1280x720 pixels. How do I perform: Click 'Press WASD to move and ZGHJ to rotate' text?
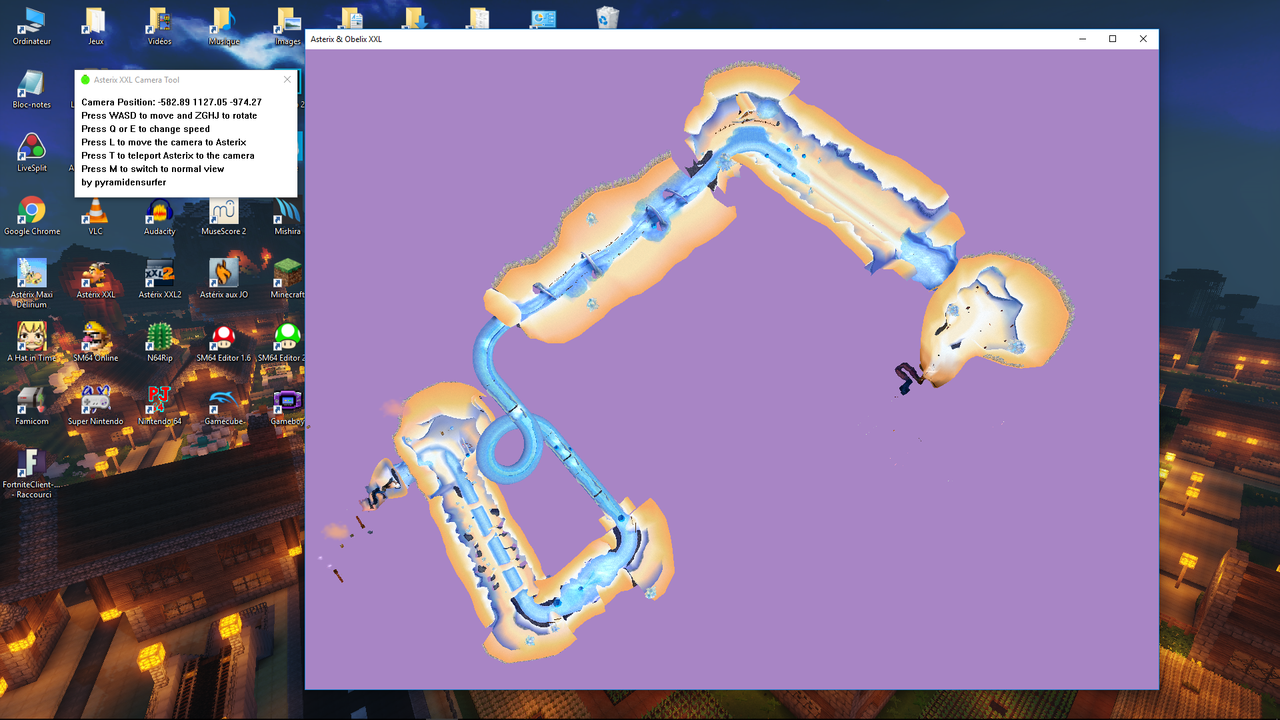(x=169, y=116)
